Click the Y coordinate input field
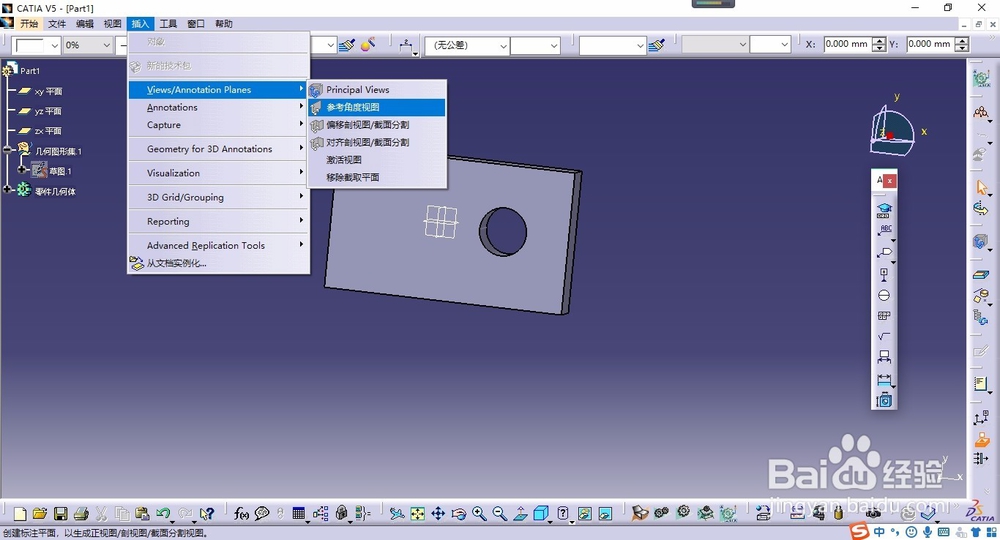 tap(929, 44)
